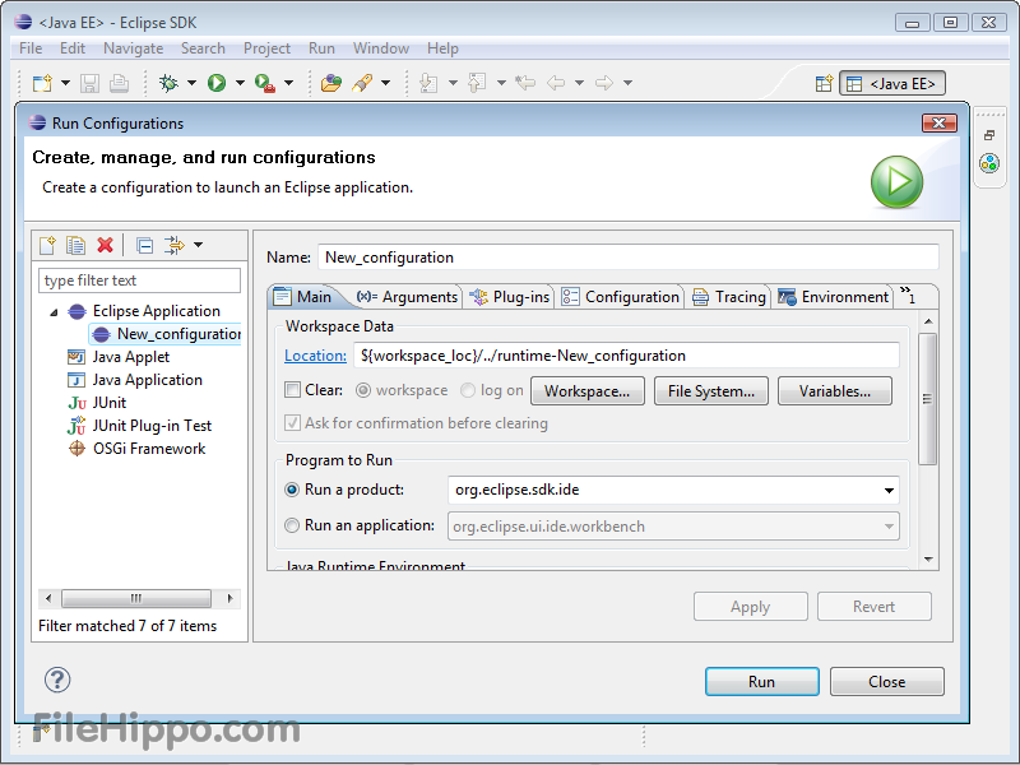
Task: Collapse the Eclipse Application tree node
Action: [54, 312]
